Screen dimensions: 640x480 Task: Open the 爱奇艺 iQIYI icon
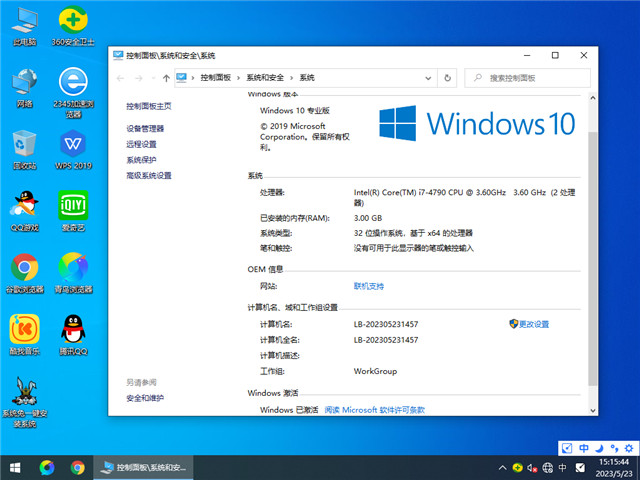[x=73, y=211]
